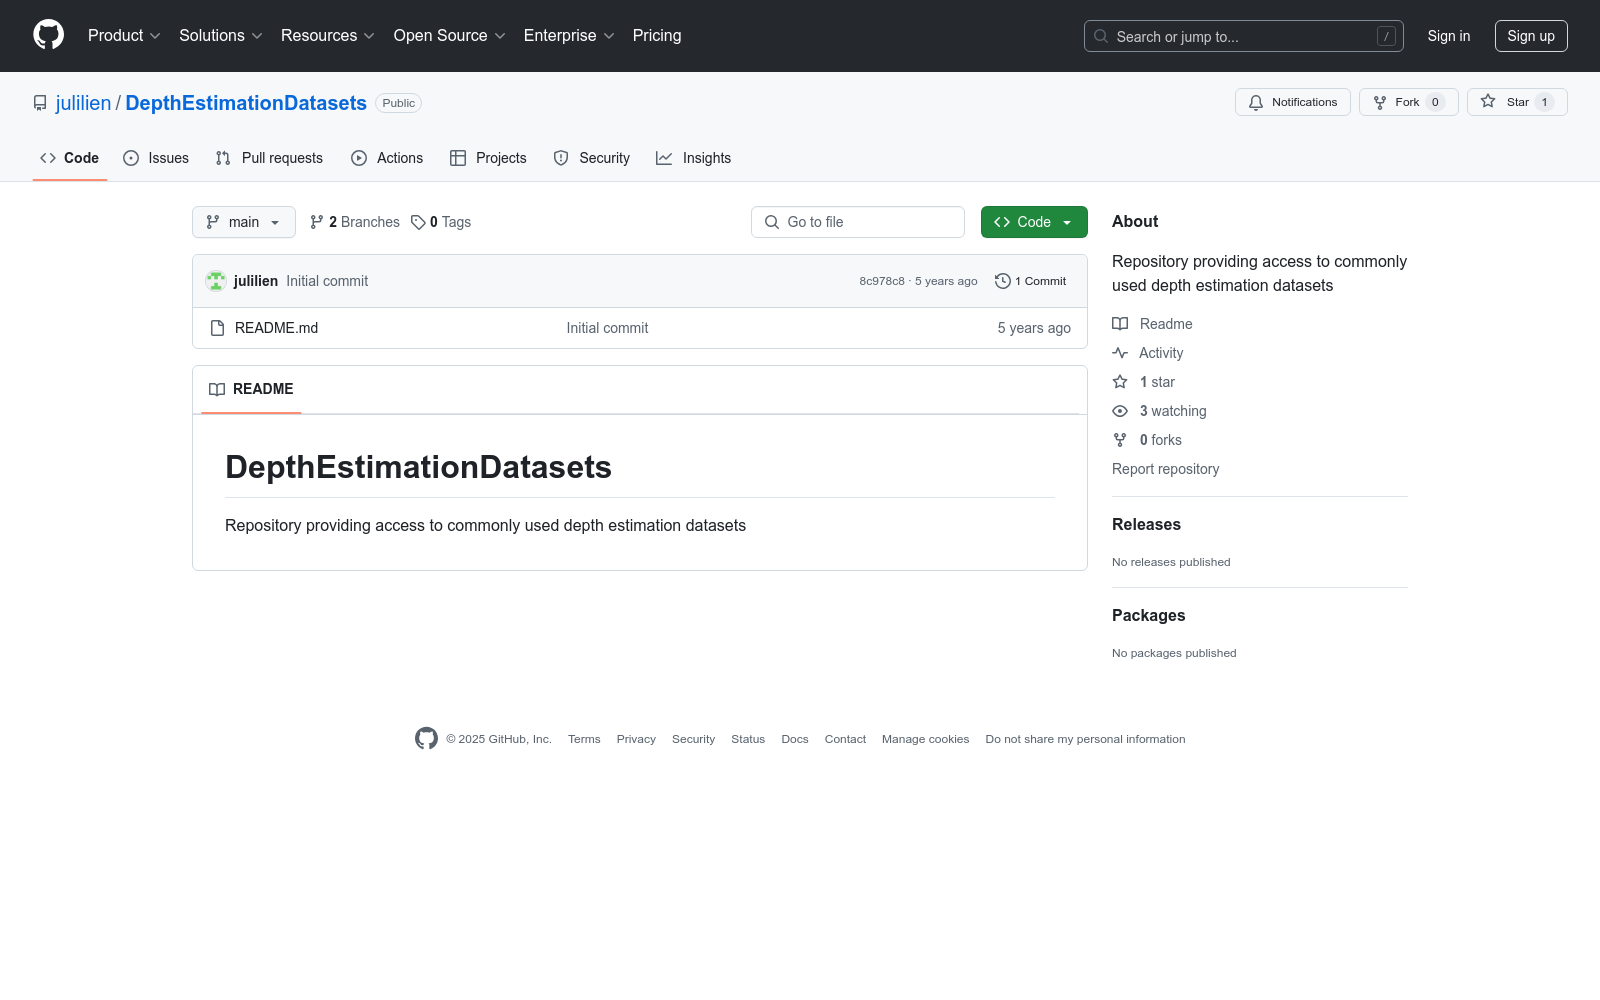Click the Sign up button
Screen dimensions: 1600x1000
click(x=1531, y=36)
